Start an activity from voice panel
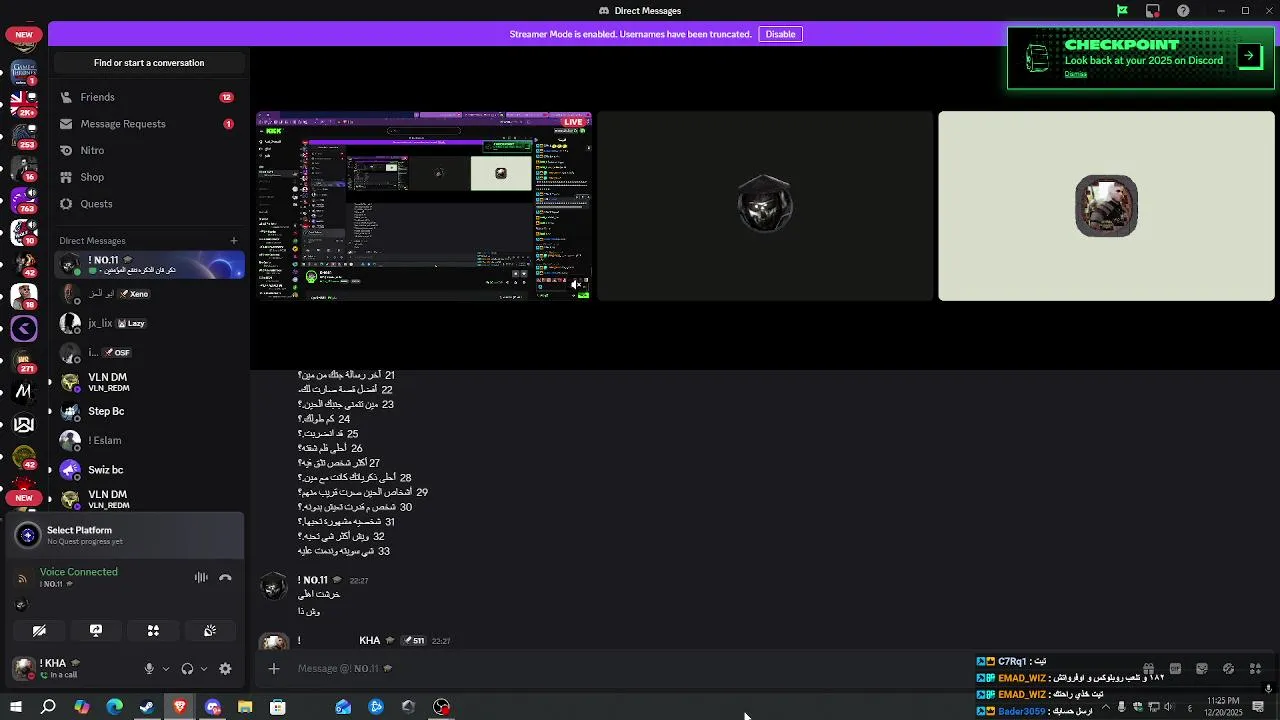Screen dimensions: 1280x720 (153, 631)
